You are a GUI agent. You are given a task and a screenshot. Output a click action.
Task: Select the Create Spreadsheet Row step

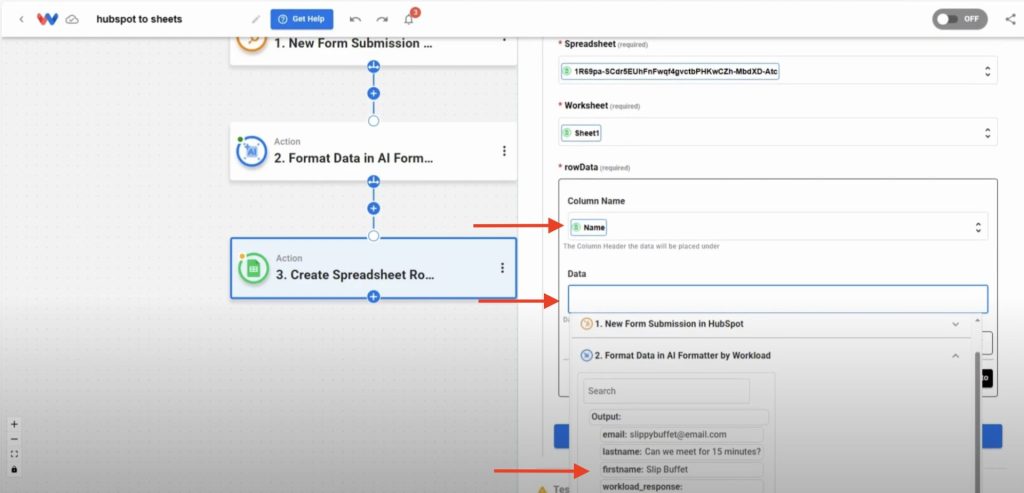pos(373,268)
